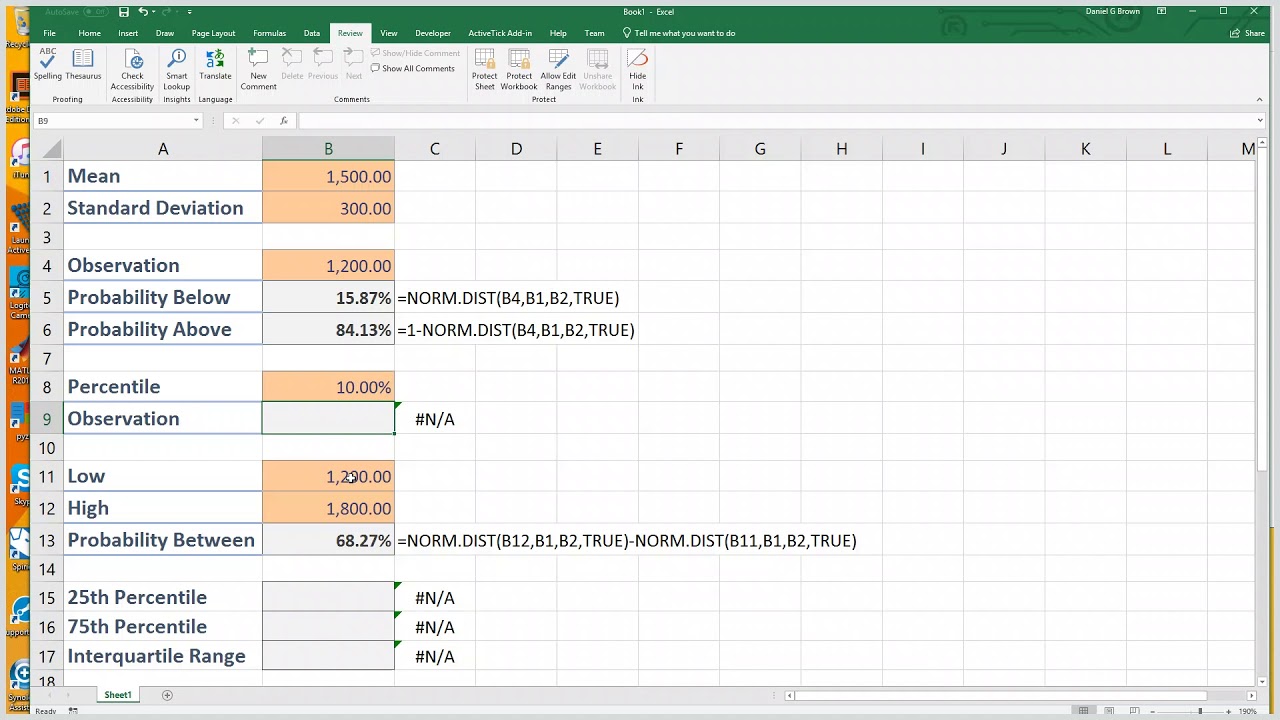
Task: Select the 15.87% cell
Action: (328, 298)
